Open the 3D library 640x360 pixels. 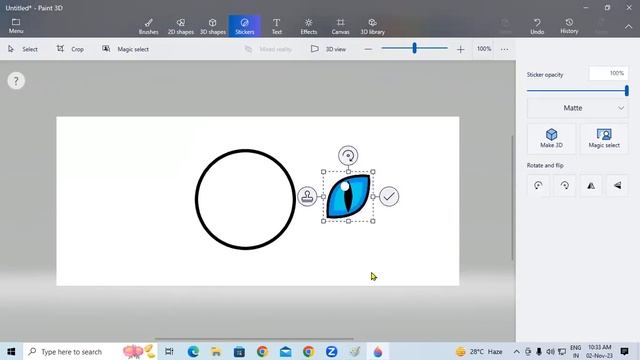click(x=372, y=26)
